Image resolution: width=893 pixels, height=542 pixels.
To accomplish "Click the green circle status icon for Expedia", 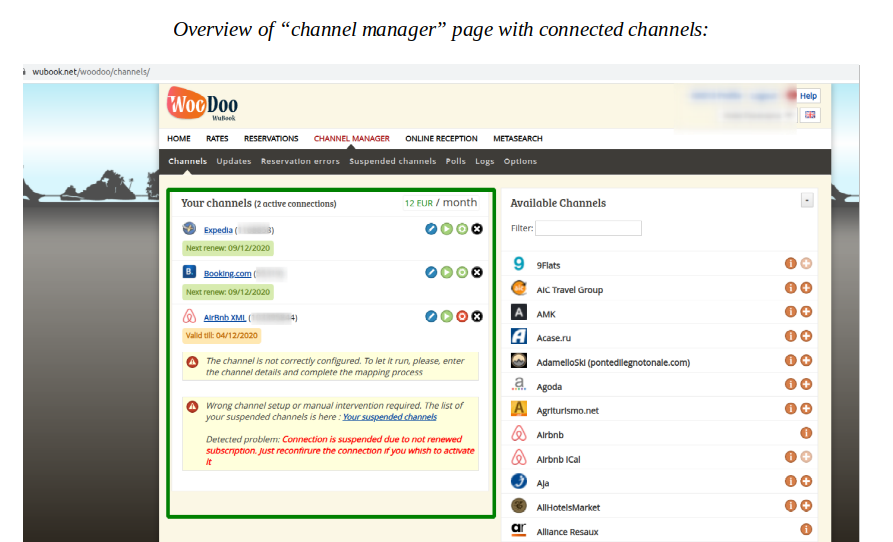I will coord(462,229).
